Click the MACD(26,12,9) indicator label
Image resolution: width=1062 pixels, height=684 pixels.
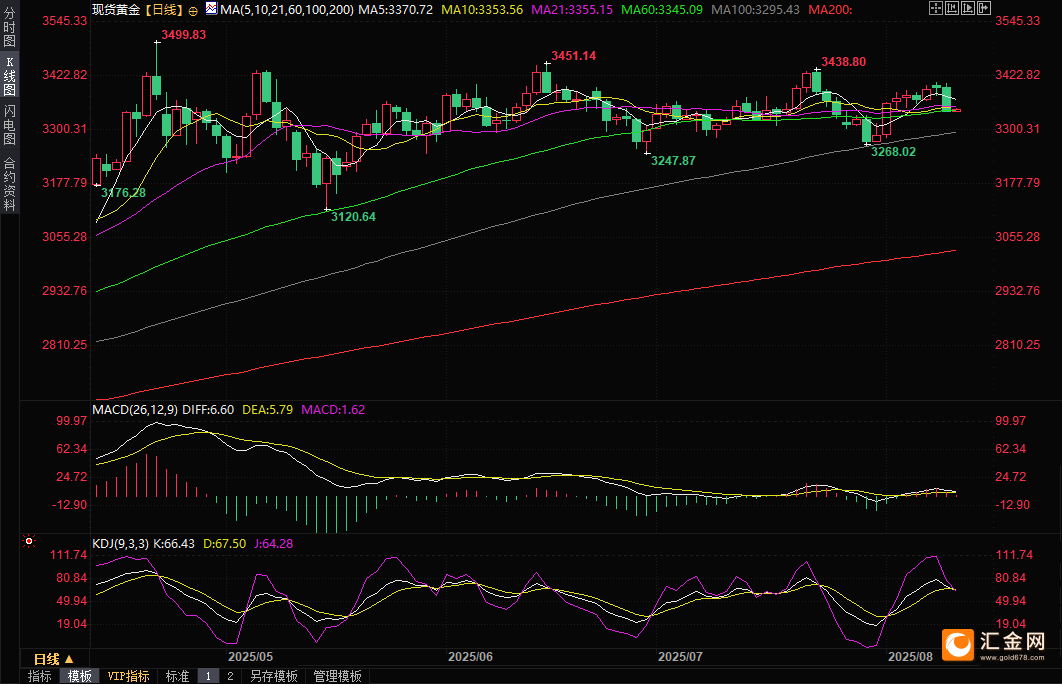(133, 410)
